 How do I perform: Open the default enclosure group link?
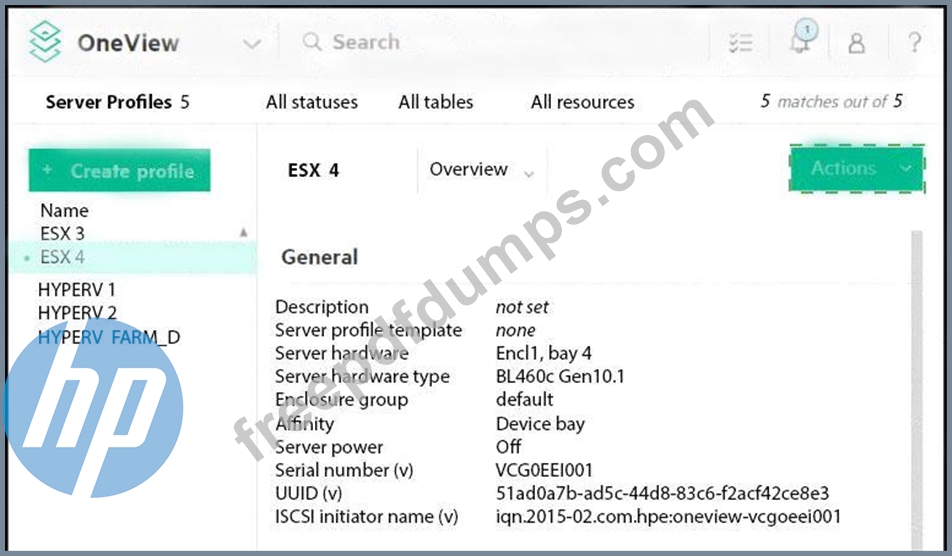tap(525, 399)
